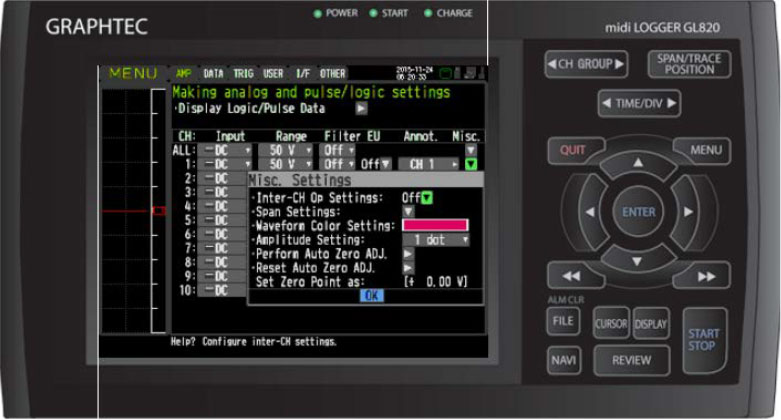Click the green battery status icon

point(445,74)
